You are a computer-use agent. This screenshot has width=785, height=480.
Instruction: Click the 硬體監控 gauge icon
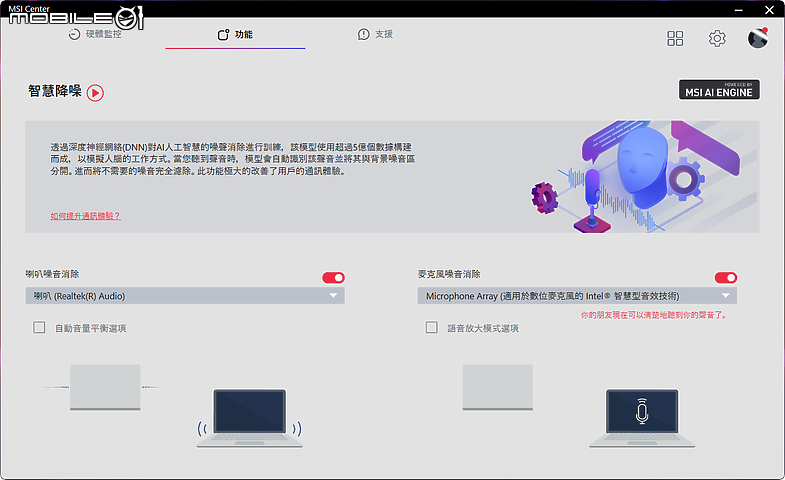tap(74, 35)
